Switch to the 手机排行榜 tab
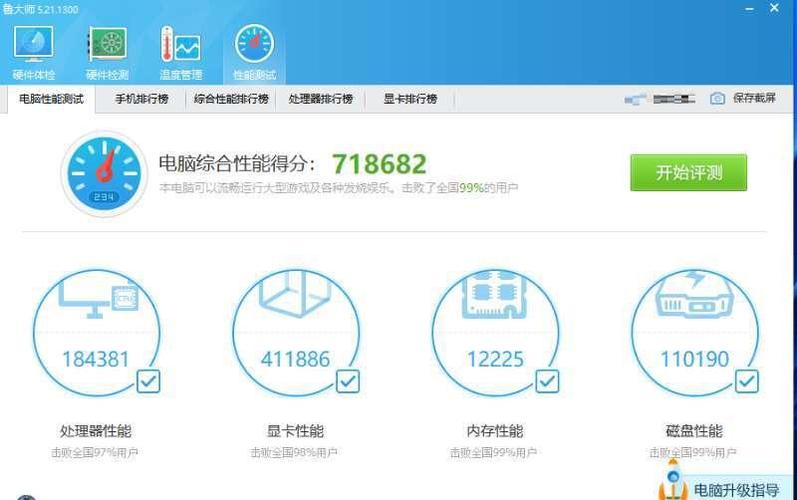797x500 pixels. point(141,99)
